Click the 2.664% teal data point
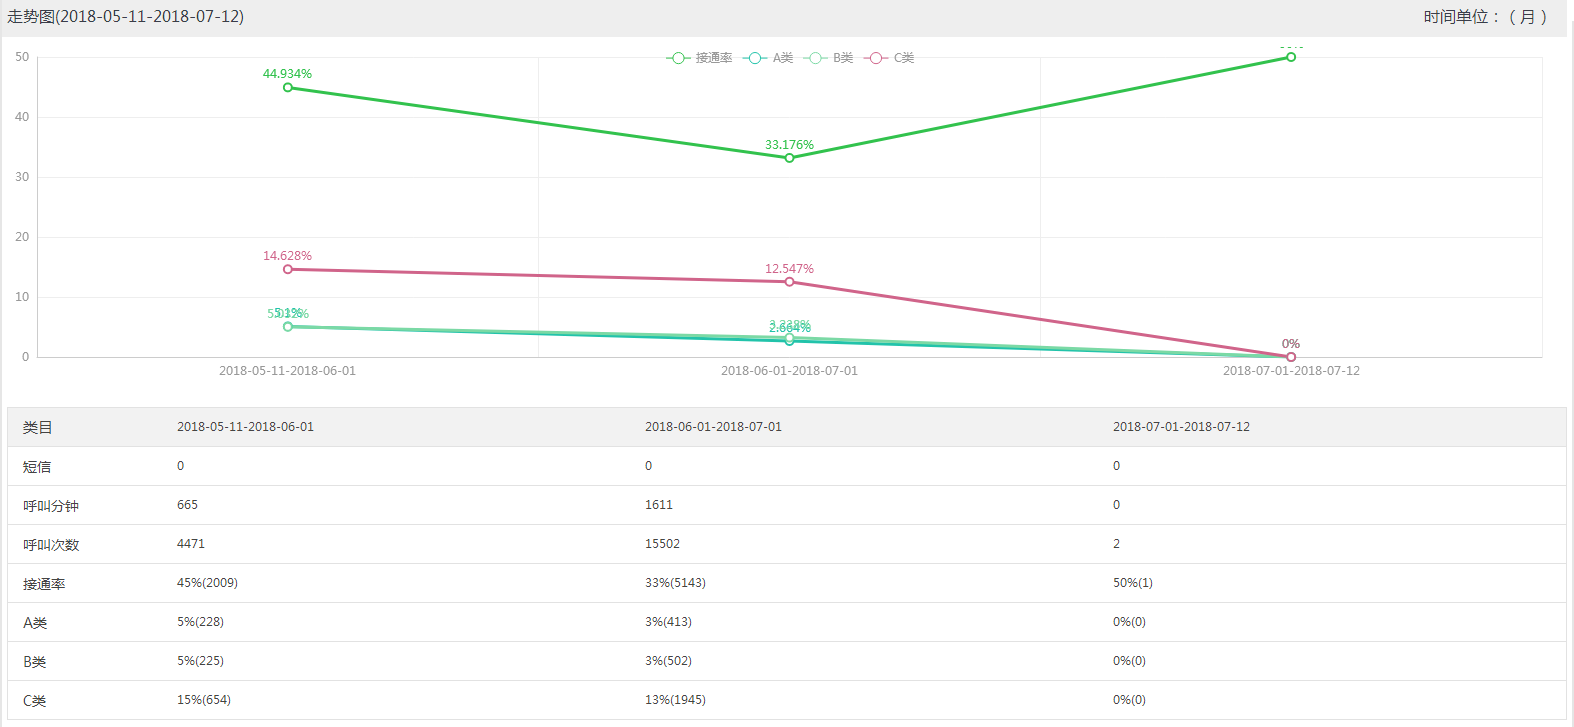 coord(789,341)
